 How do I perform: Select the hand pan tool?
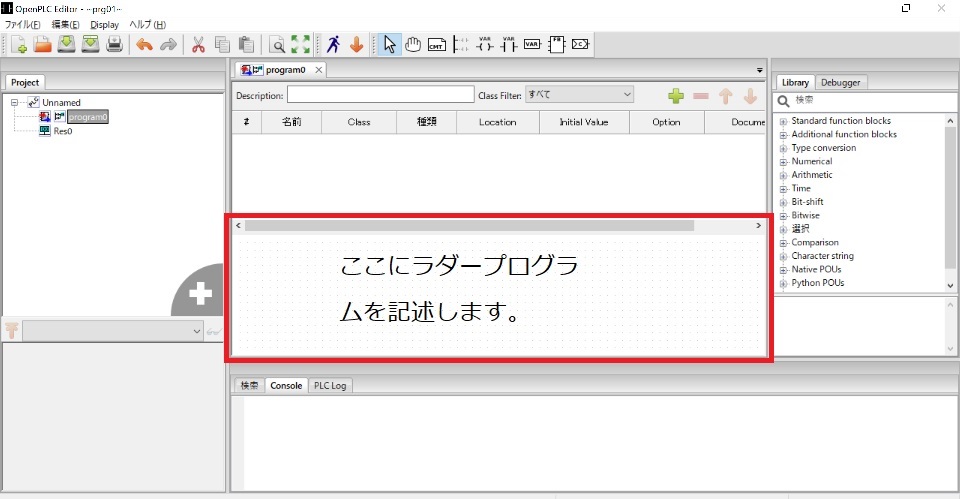tap(413, 44)
